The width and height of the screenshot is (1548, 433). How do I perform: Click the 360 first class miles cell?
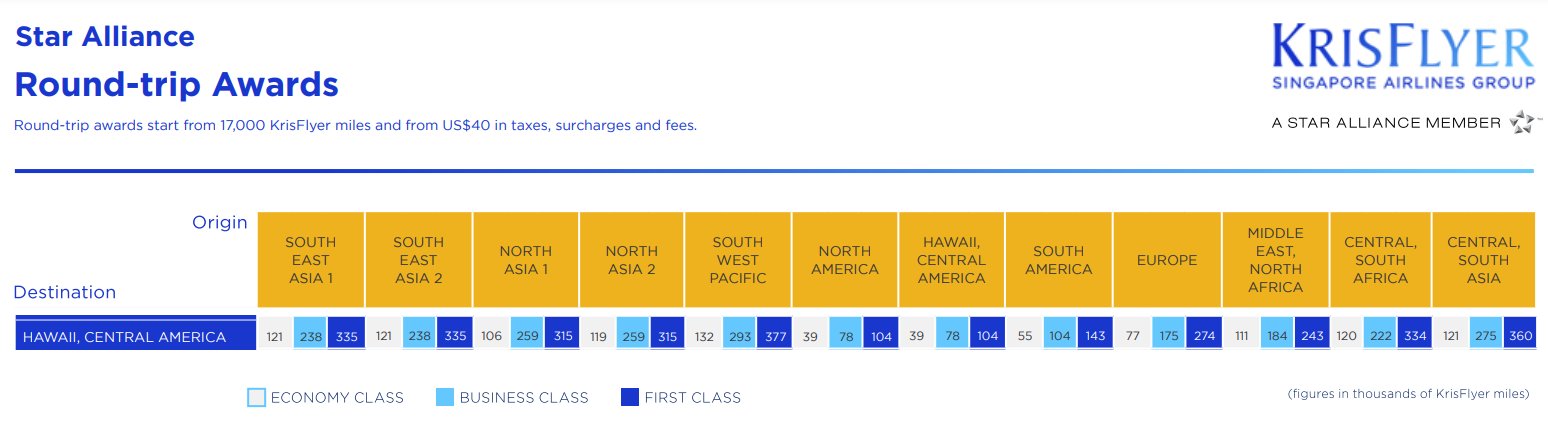1520,336
